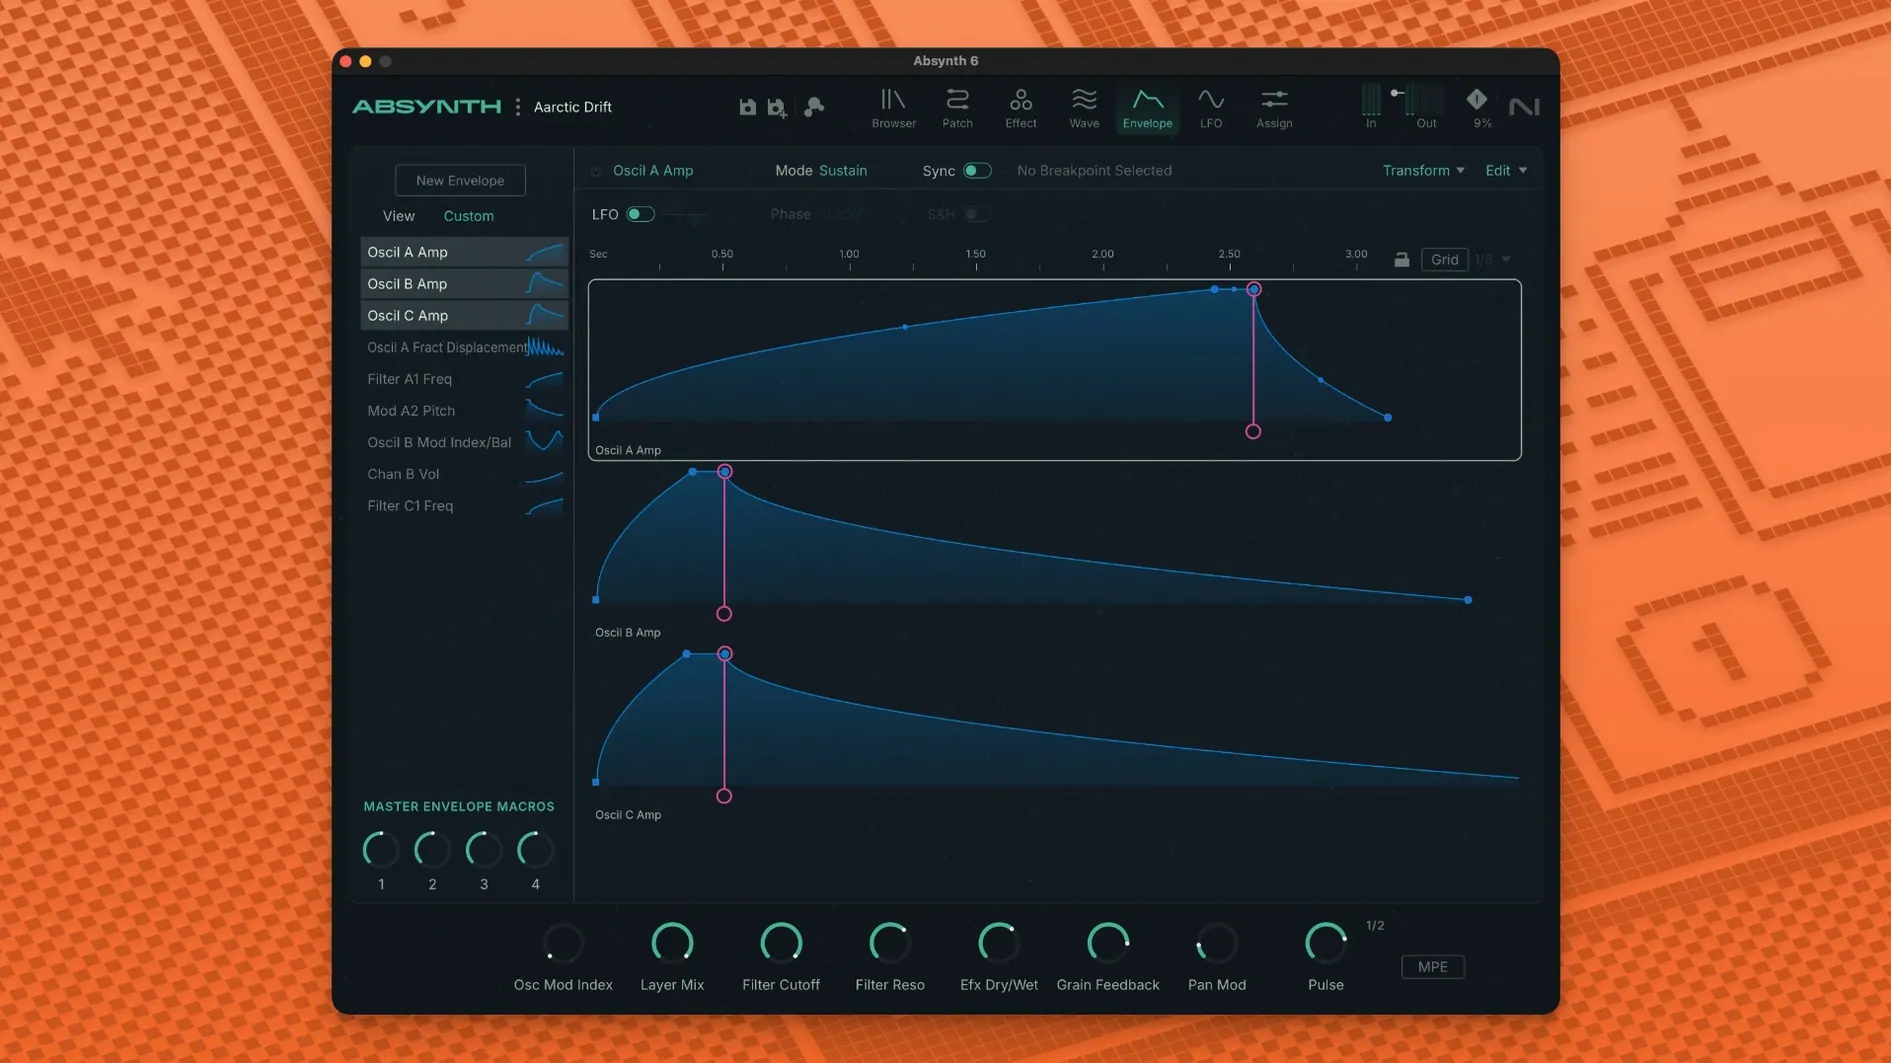Screen dimensions: 1891x1063
Task: Toggle the envelope LFO switch
Action: (x=640, y=214)
